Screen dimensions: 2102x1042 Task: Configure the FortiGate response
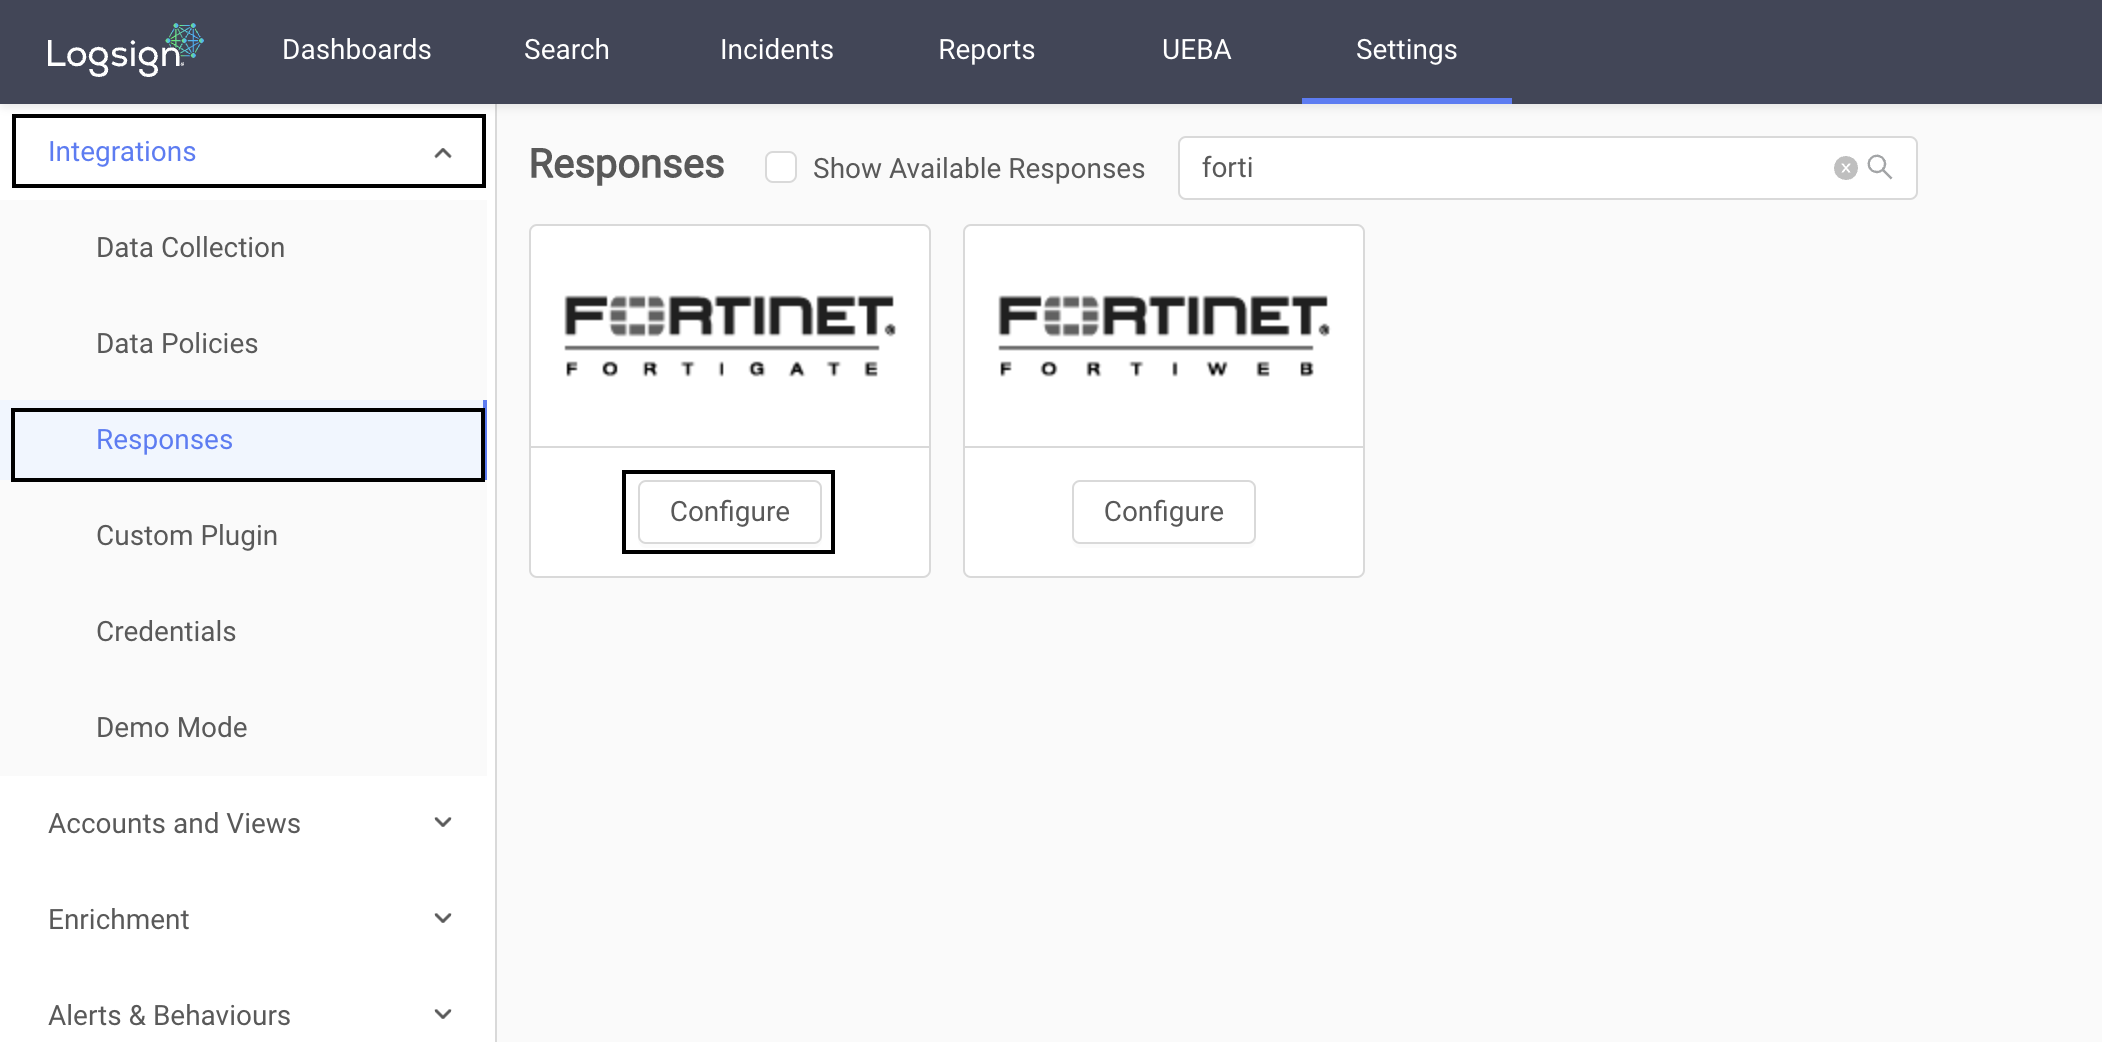click(730, 512)
